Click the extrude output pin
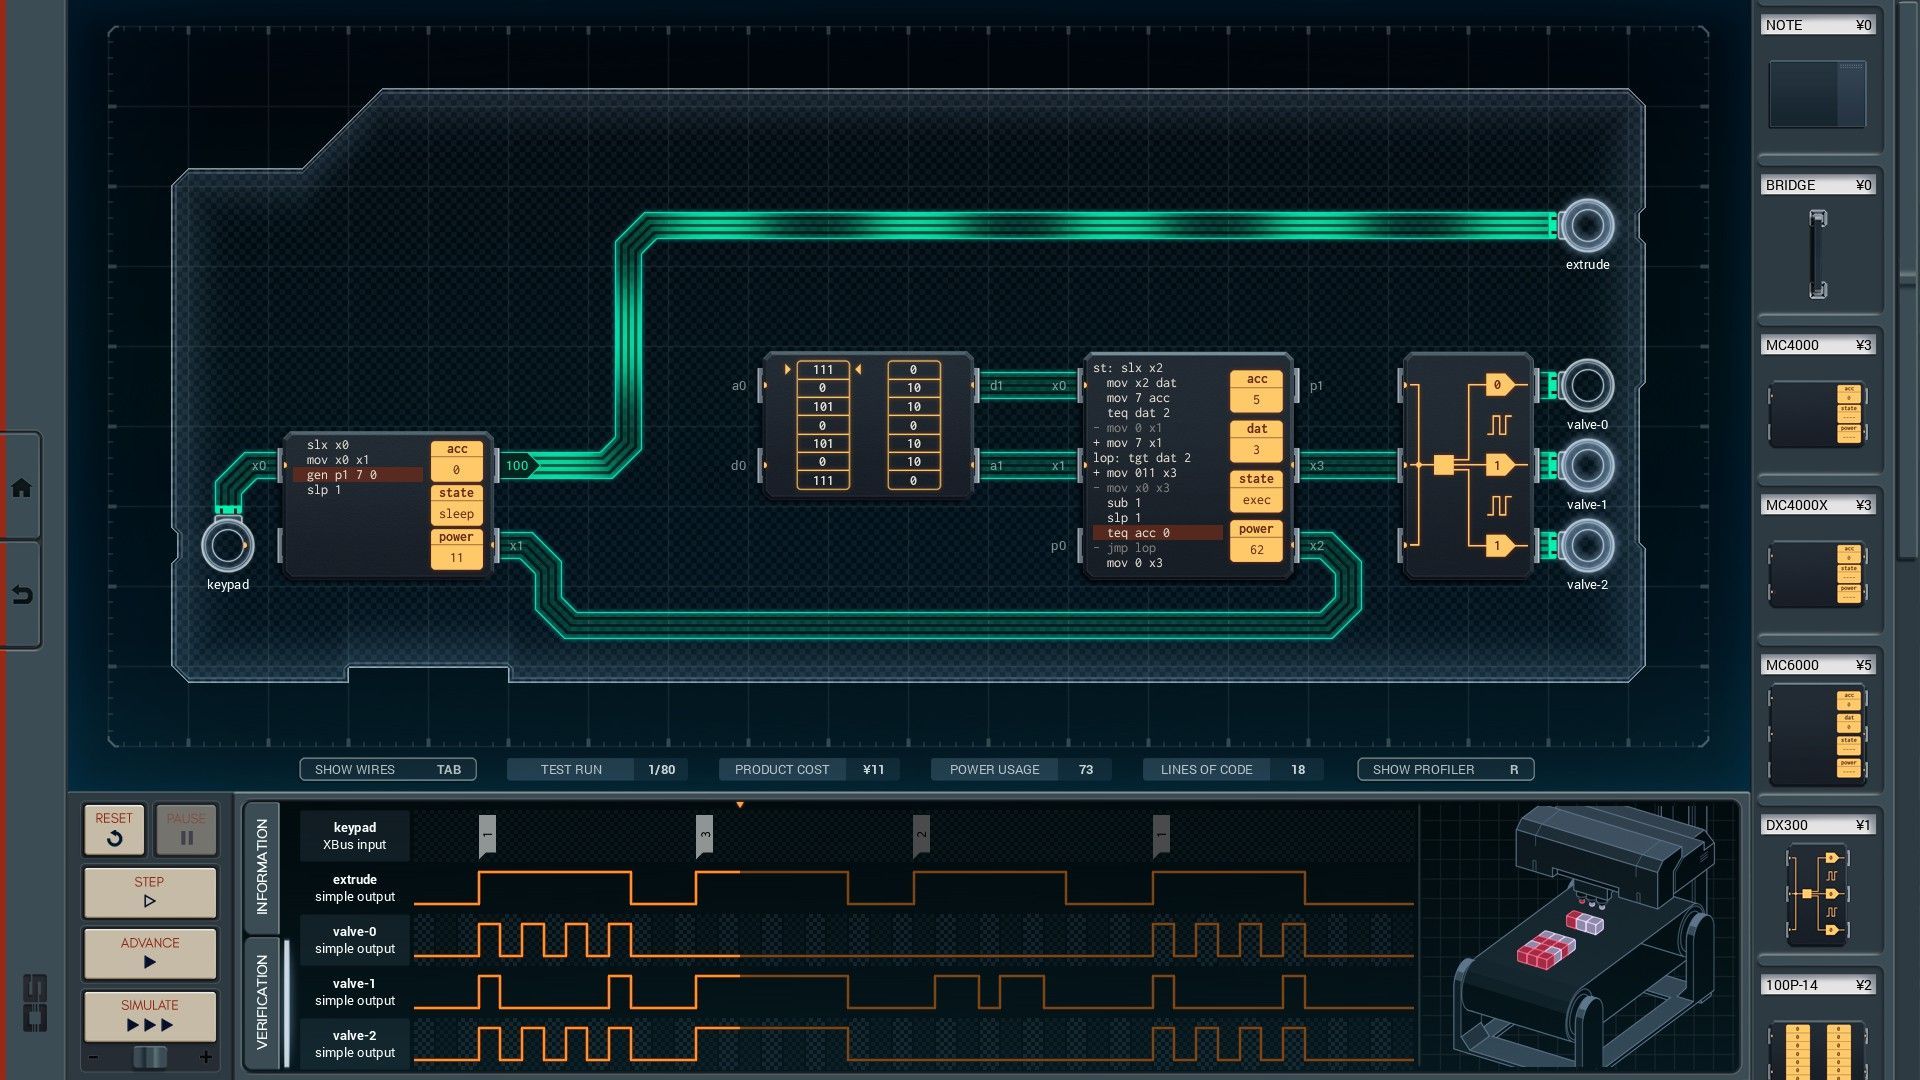This screenshot has width=1920, height=1080. (1587, 226)
